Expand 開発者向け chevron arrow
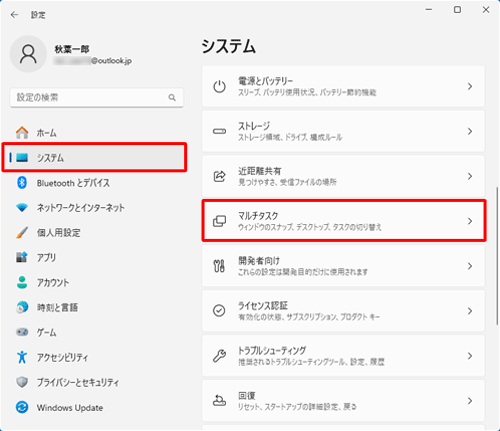Screen dimensions: 500x431 pos(470,266)
